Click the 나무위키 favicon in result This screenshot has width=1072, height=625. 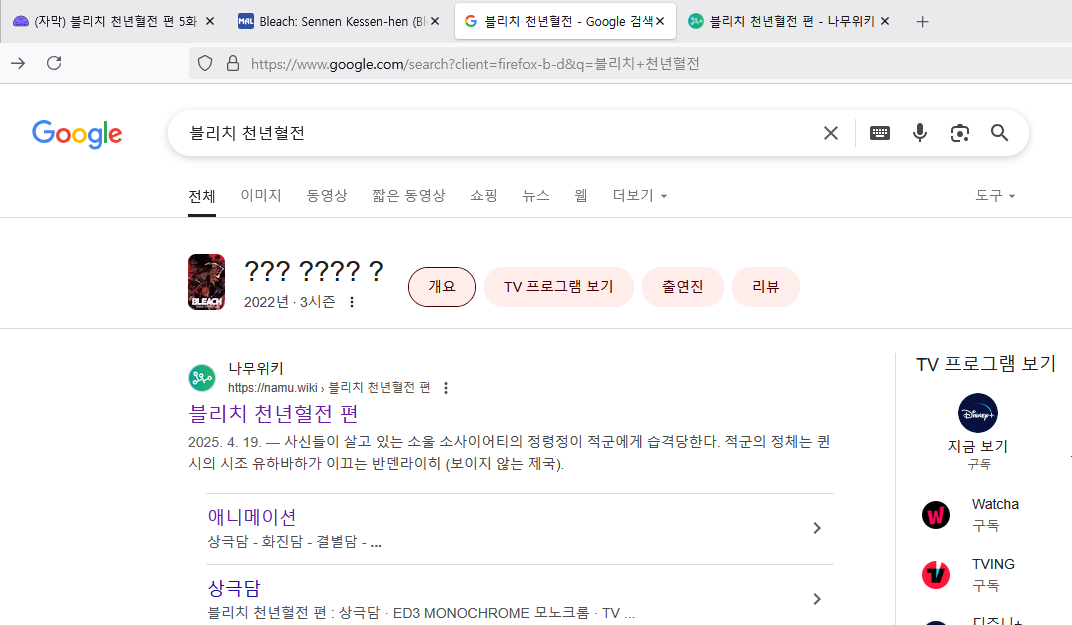point(202,377)
